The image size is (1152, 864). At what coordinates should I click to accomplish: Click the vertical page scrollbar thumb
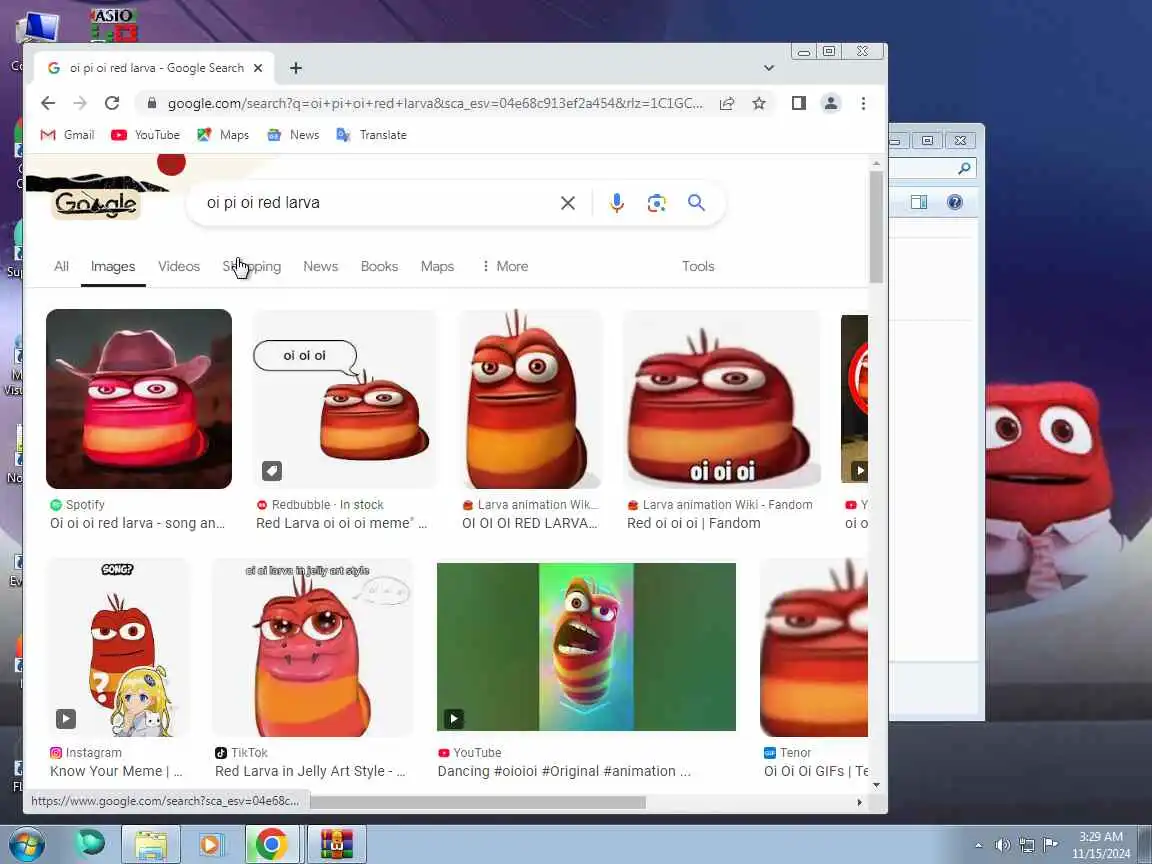click(876, 227)
